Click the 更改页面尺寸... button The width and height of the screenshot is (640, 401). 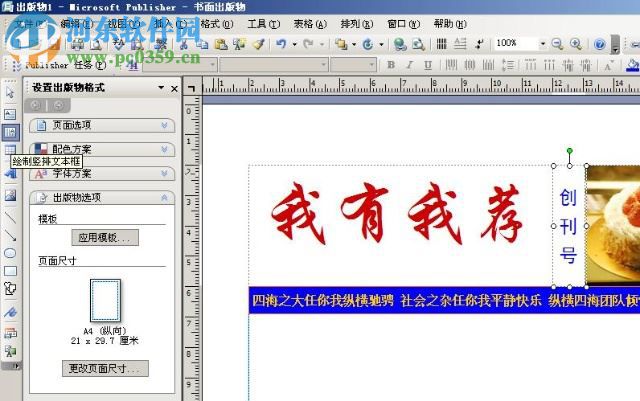105,368
